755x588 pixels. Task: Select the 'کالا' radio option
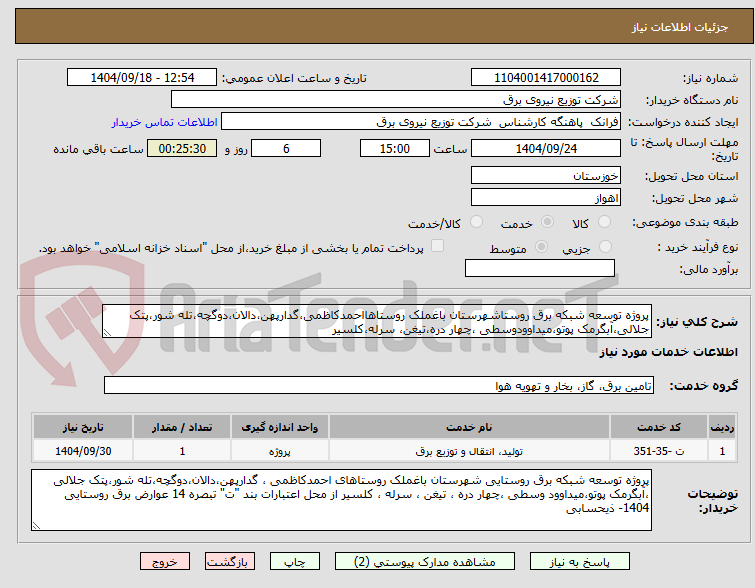click(604, 222)
